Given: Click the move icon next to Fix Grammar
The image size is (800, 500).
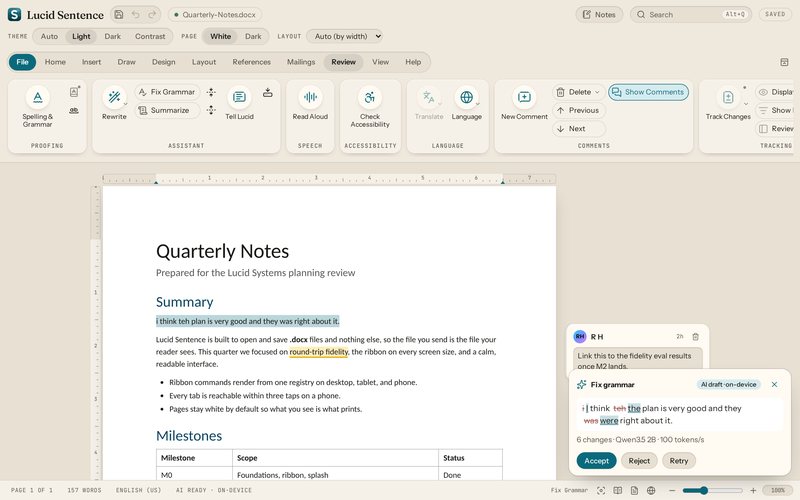Looking at the screenshot, I should 211,92.
